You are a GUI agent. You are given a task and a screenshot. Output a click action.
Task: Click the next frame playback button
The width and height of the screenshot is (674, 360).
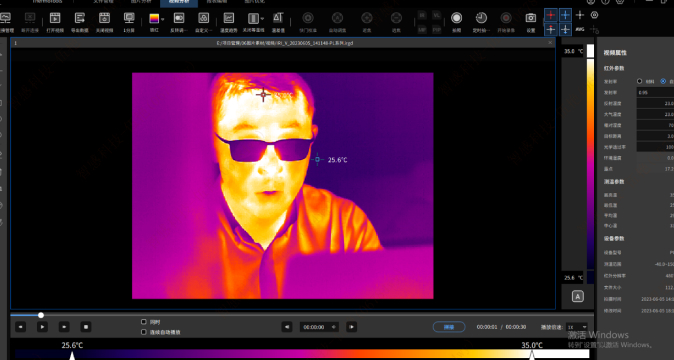click(64, 327)
